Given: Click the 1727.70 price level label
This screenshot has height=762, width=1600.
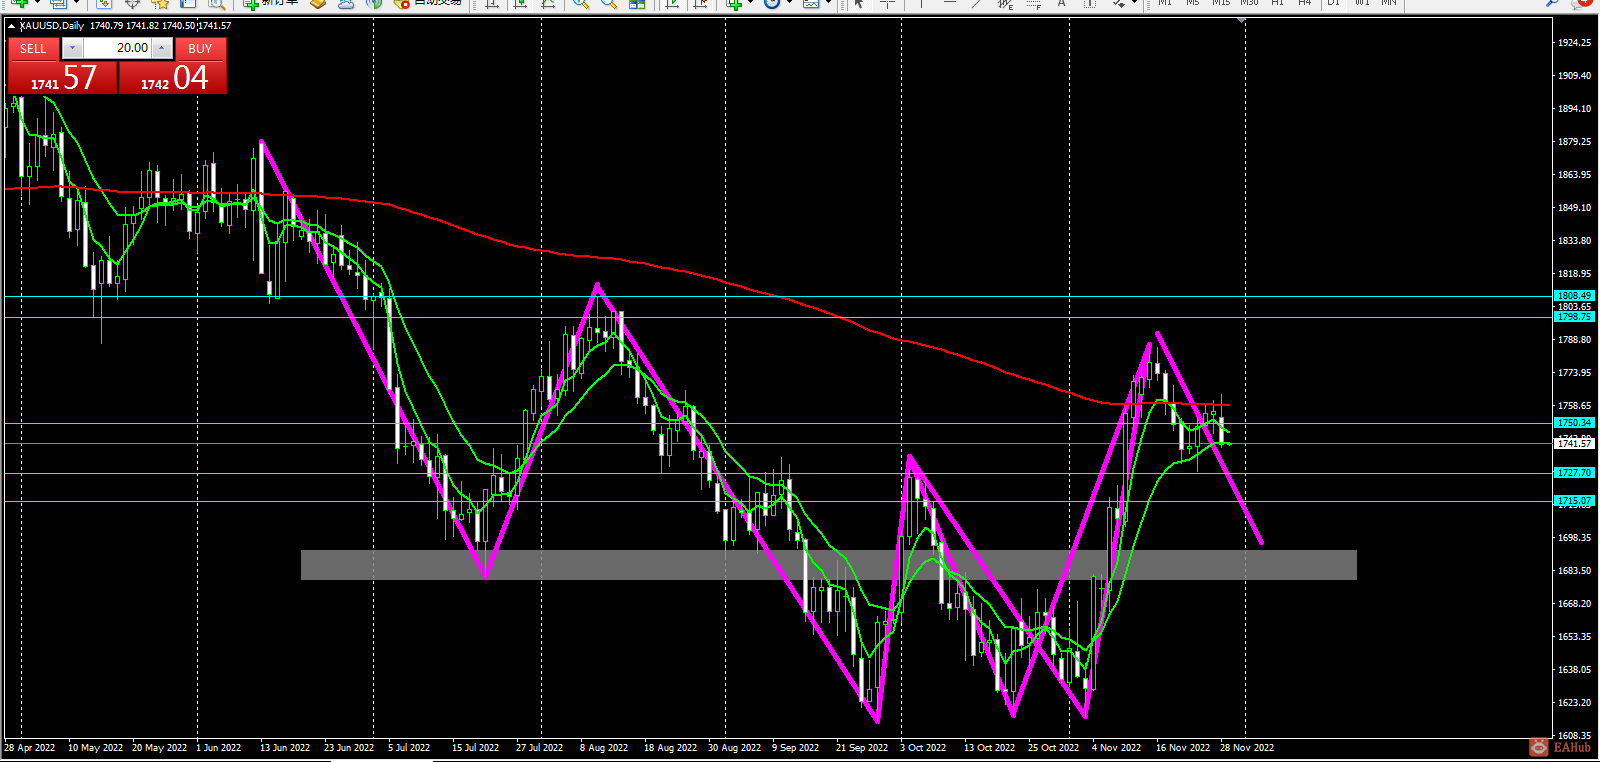Looking at the screenshot, I should coord(1574,473).
